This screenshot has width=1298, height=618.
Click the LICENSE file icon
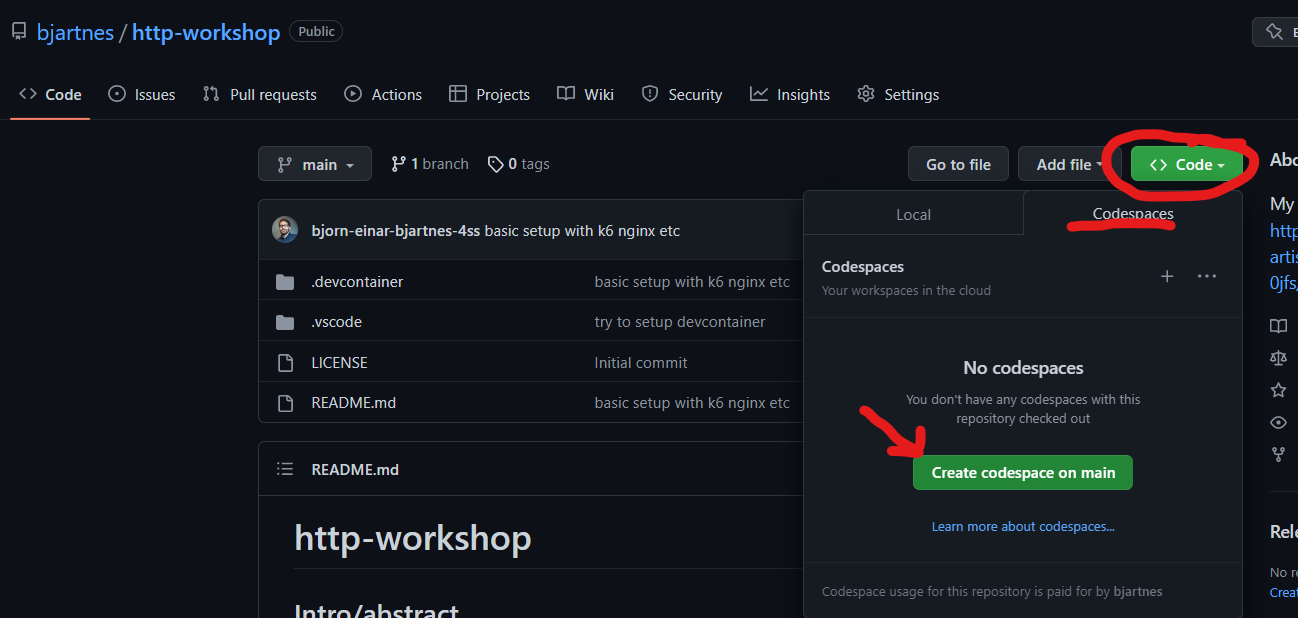point(285,362)
